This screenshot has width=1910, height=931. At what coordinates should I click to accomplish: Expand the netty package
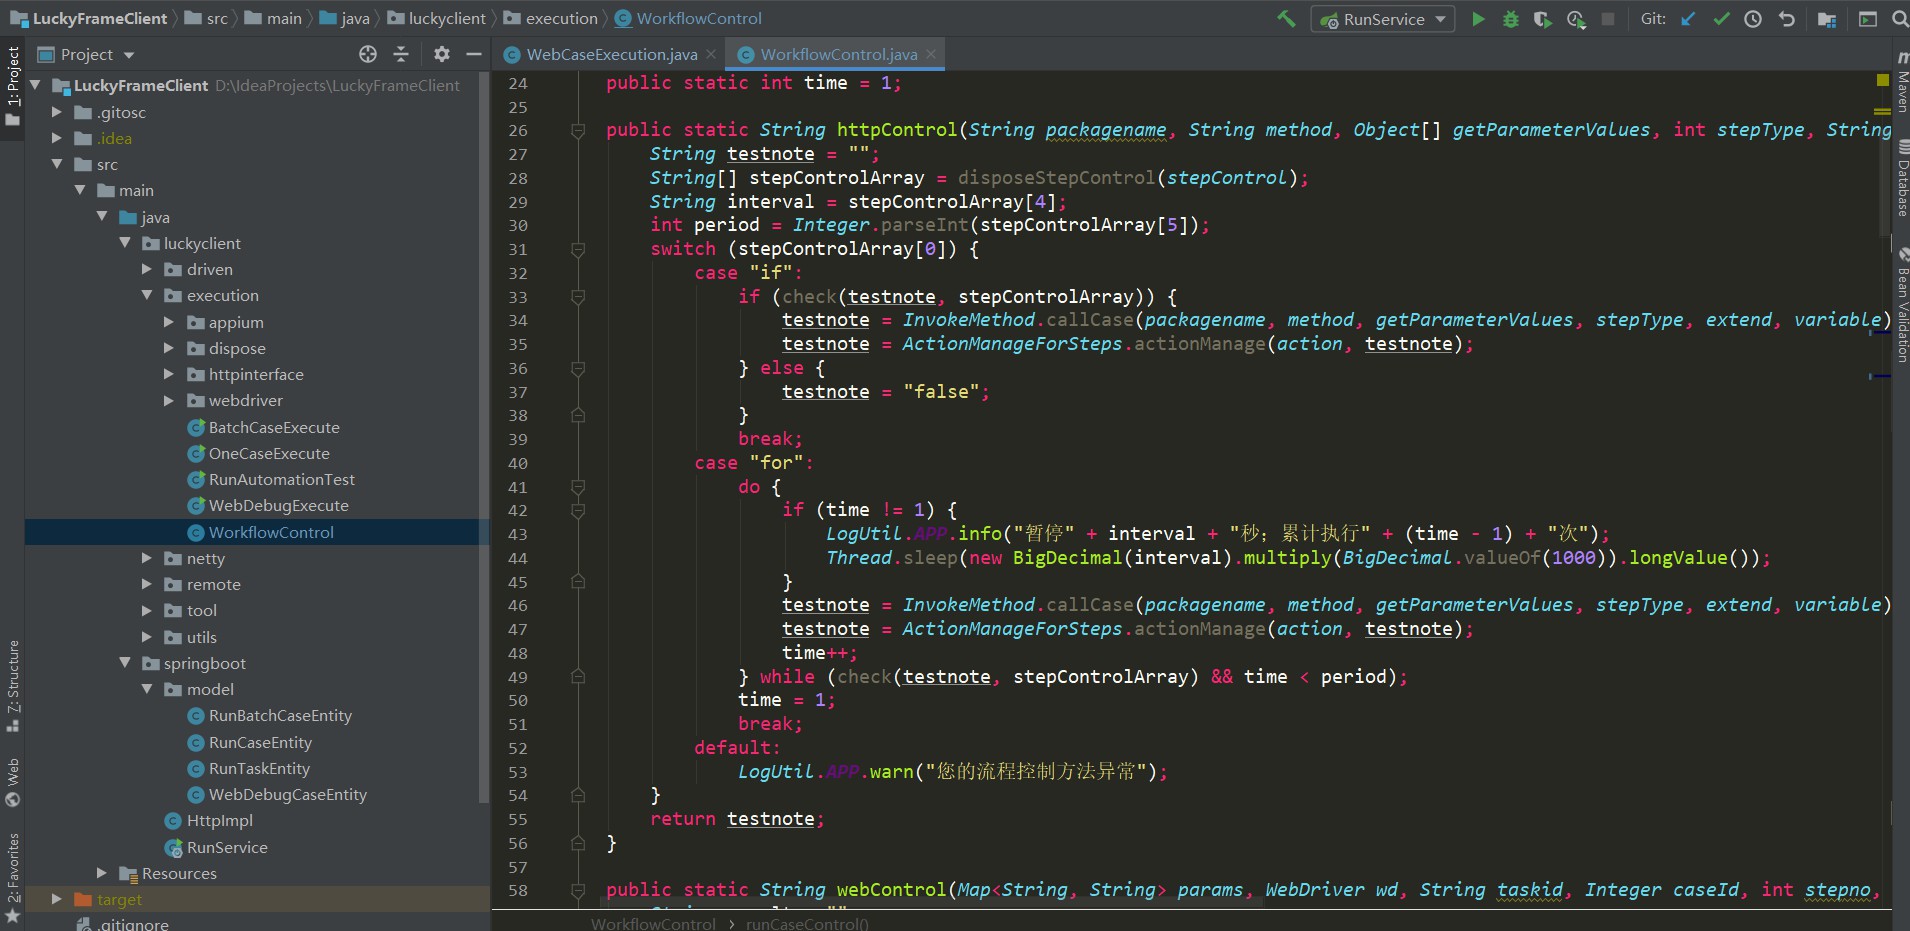(x=147, y=558)
